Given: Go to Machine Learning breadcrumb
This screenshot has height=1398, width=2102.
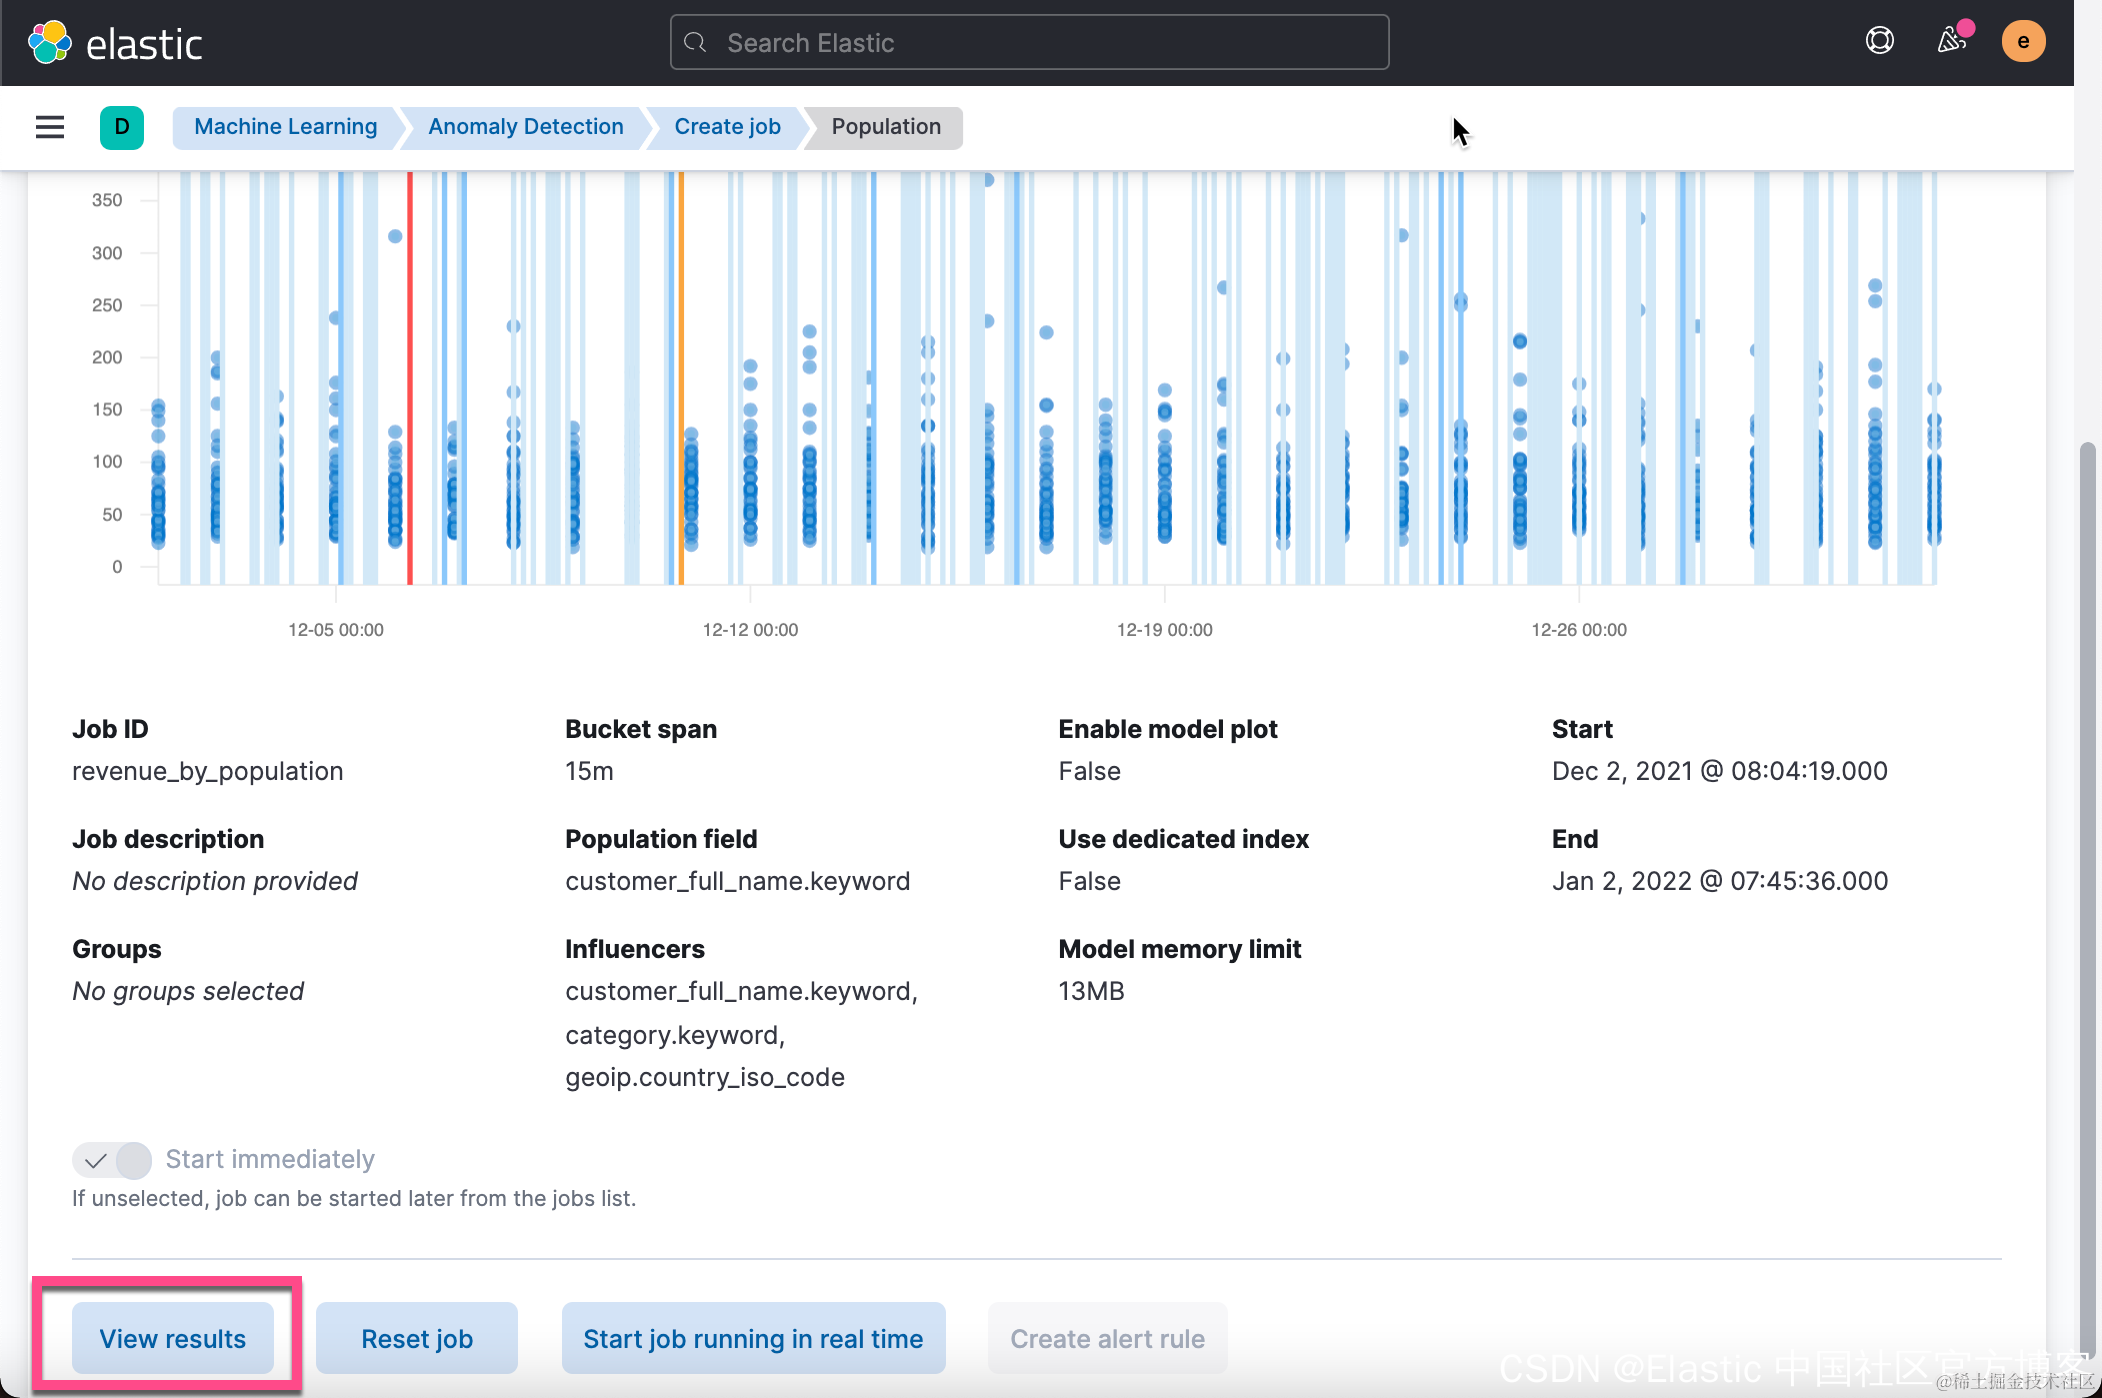Looking at the screenshot, I should click(x=285, y=127).
